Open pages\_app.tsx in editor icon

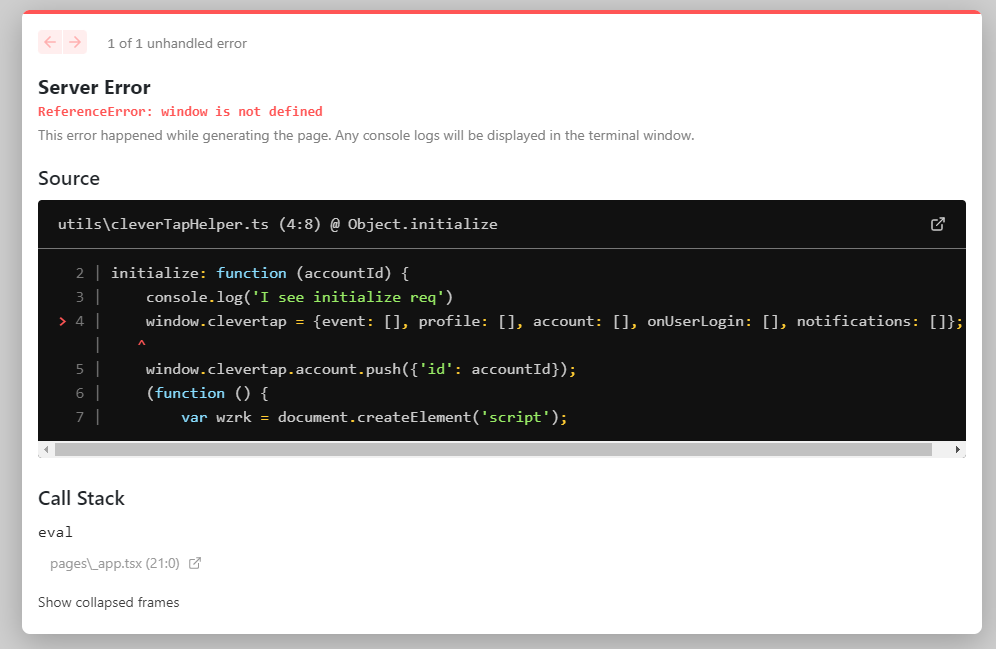pos(195,563)
